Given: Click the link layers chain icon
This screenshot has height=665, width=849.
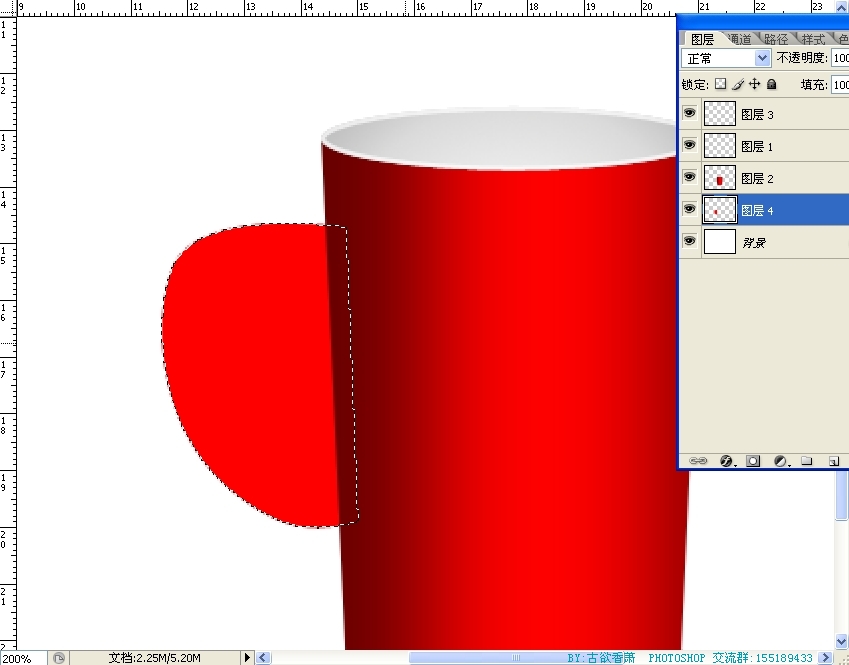Looking at the screenshot, I should tap(699, 461).
